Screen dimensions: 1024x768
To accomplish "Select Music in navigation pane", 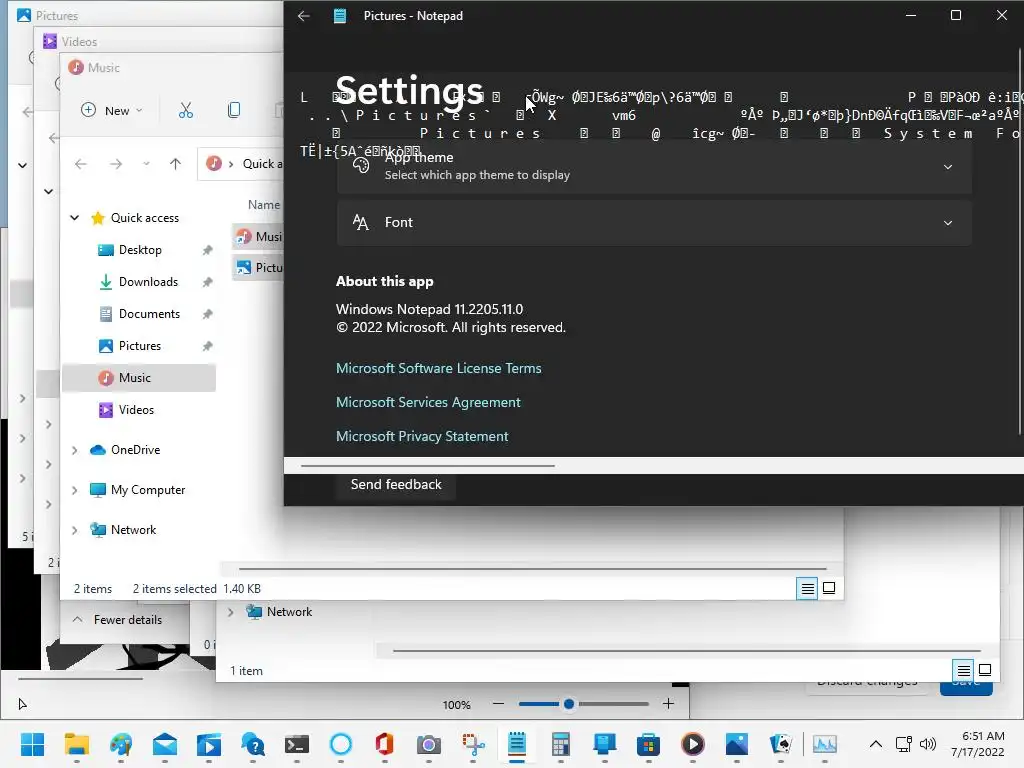I will point(138,378).
